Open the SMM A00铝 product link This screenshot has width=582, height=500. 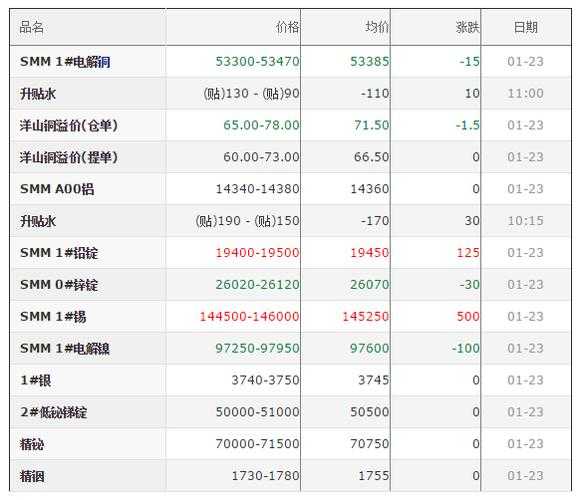click(x=57, y=189)
